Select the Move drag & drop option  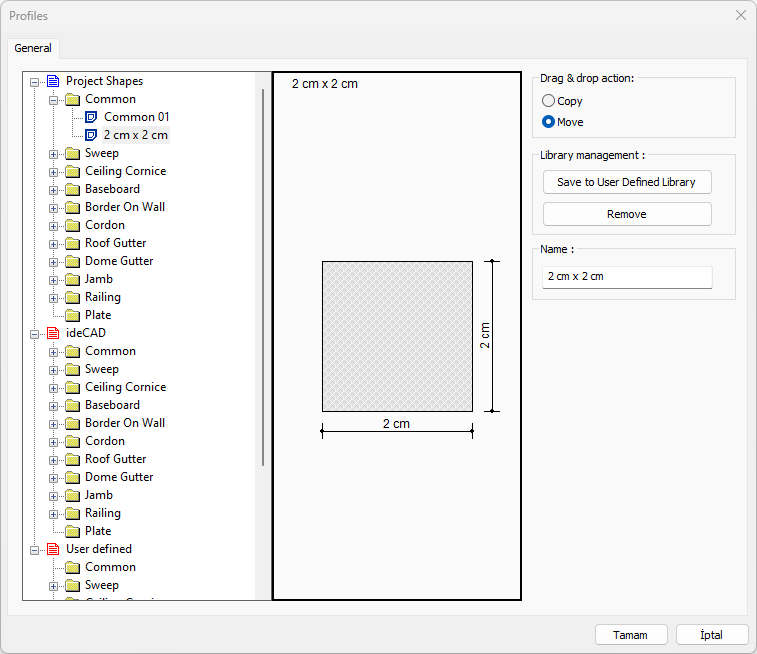548,122
